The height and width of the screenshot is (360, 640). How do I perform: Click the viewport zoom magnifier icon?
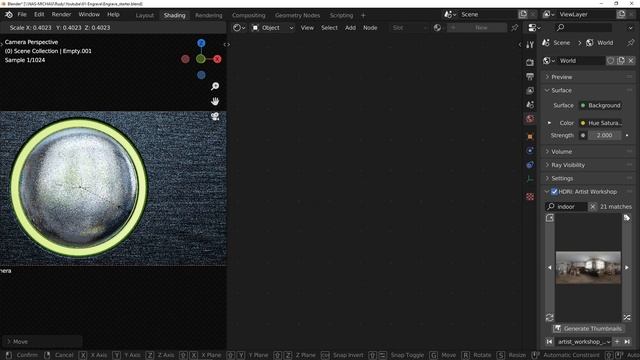coord(215,86)
